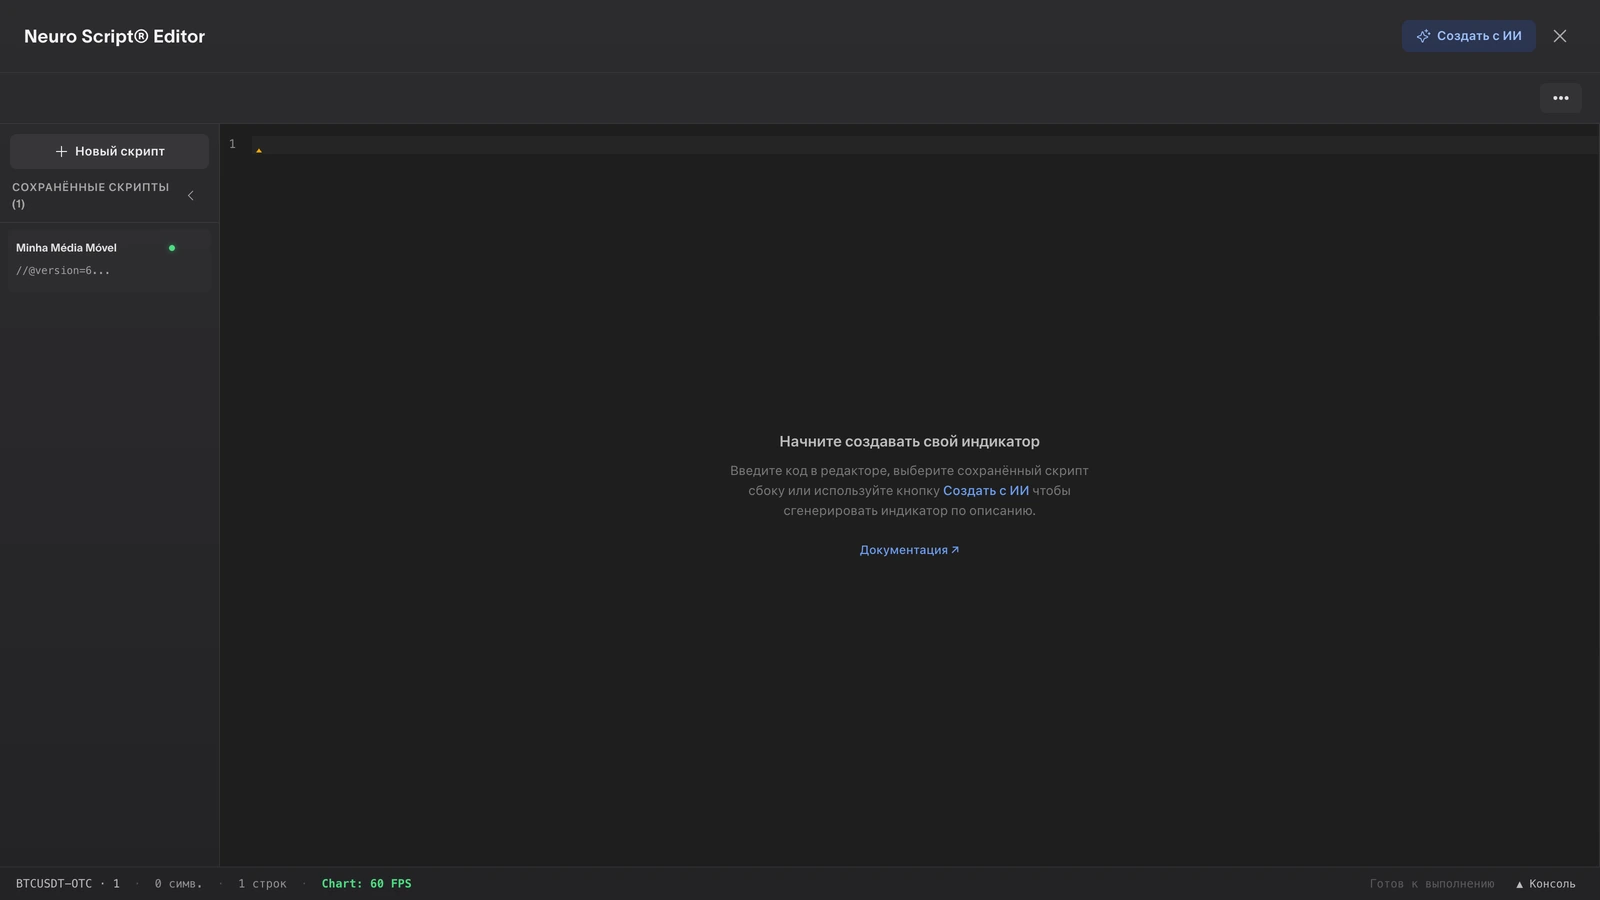
Task: Click the green status dot on Minha Média Móvel
Action: coord(172,248)
